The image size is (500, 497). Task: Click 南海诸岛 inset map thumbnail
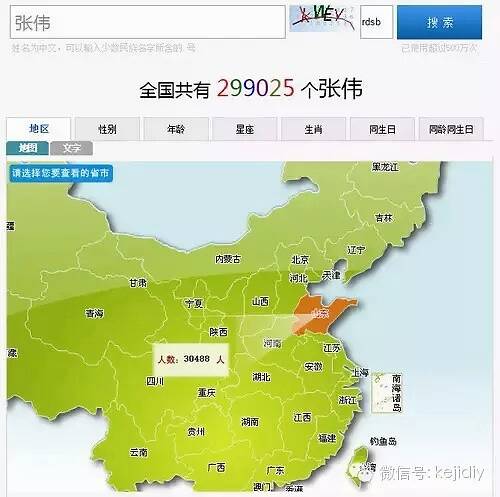point(387,393)
